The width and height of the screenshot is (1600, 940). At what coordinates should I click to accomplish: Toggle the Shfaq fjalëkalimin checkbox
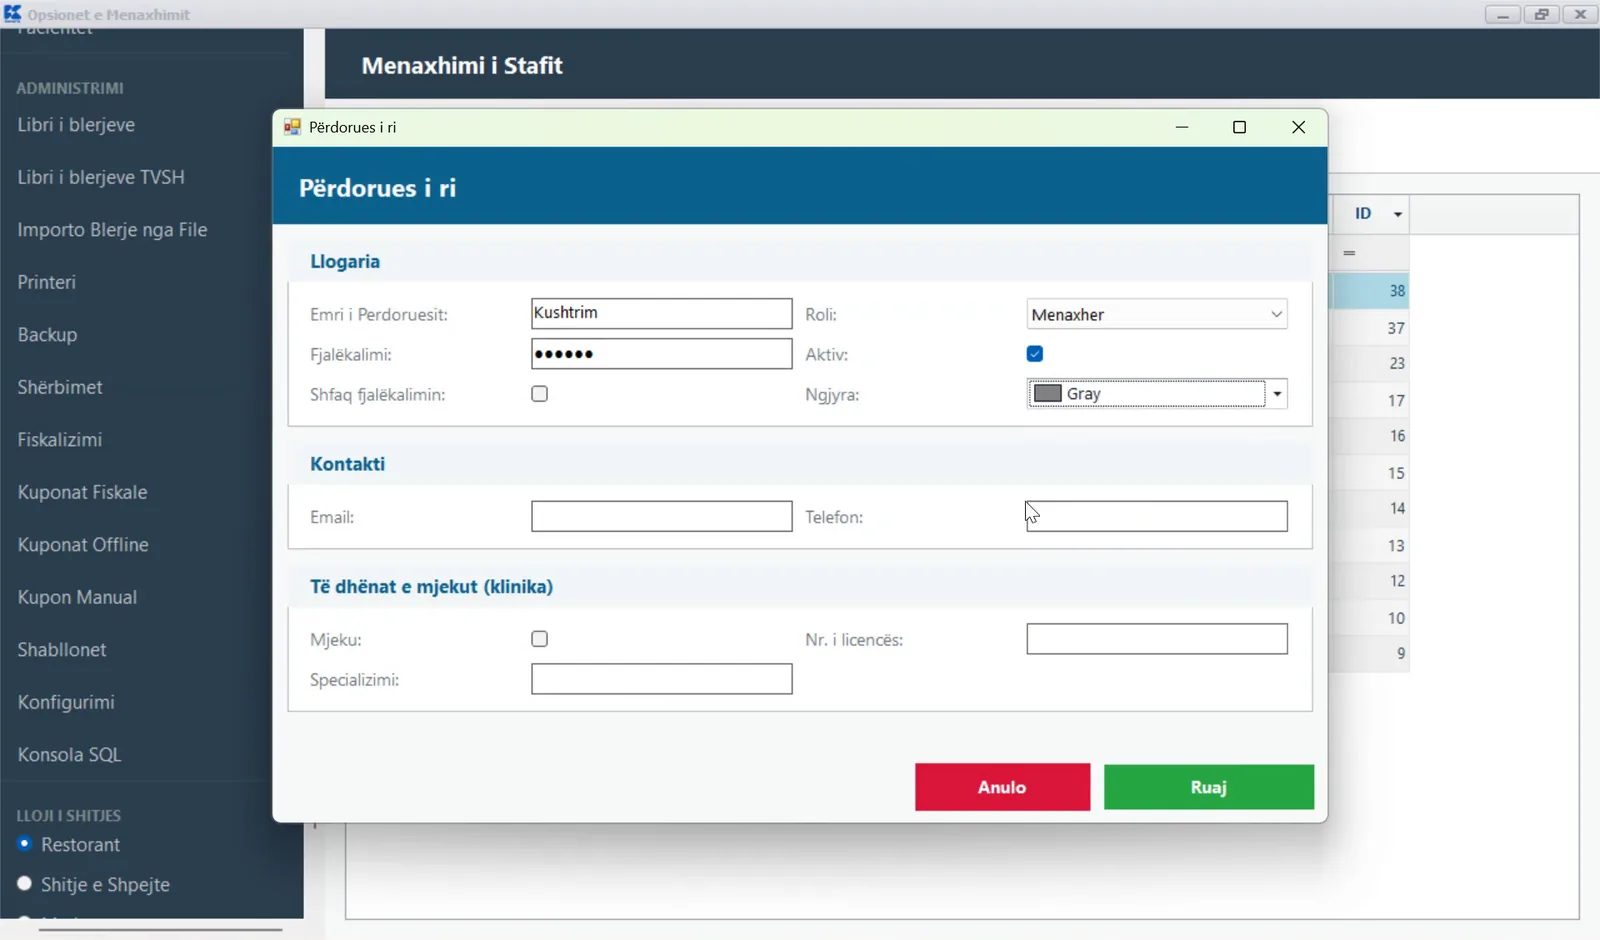(540, 394)
